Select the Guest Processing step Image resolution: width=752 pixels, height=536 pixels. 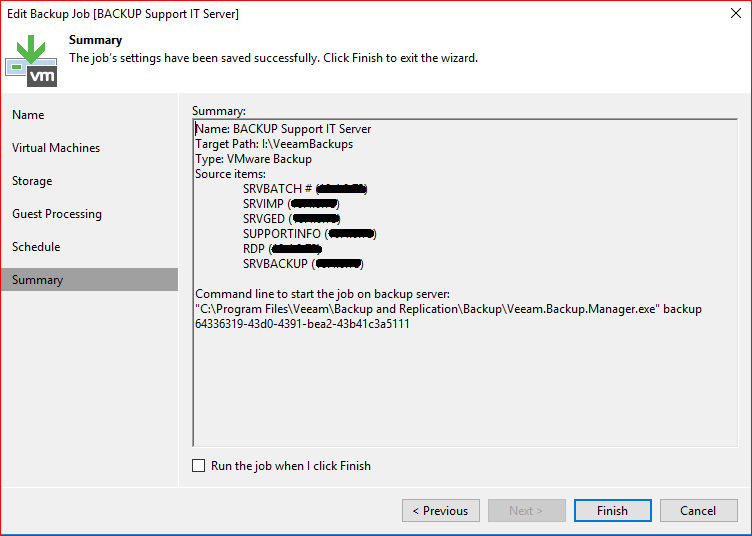coord(57,214)
